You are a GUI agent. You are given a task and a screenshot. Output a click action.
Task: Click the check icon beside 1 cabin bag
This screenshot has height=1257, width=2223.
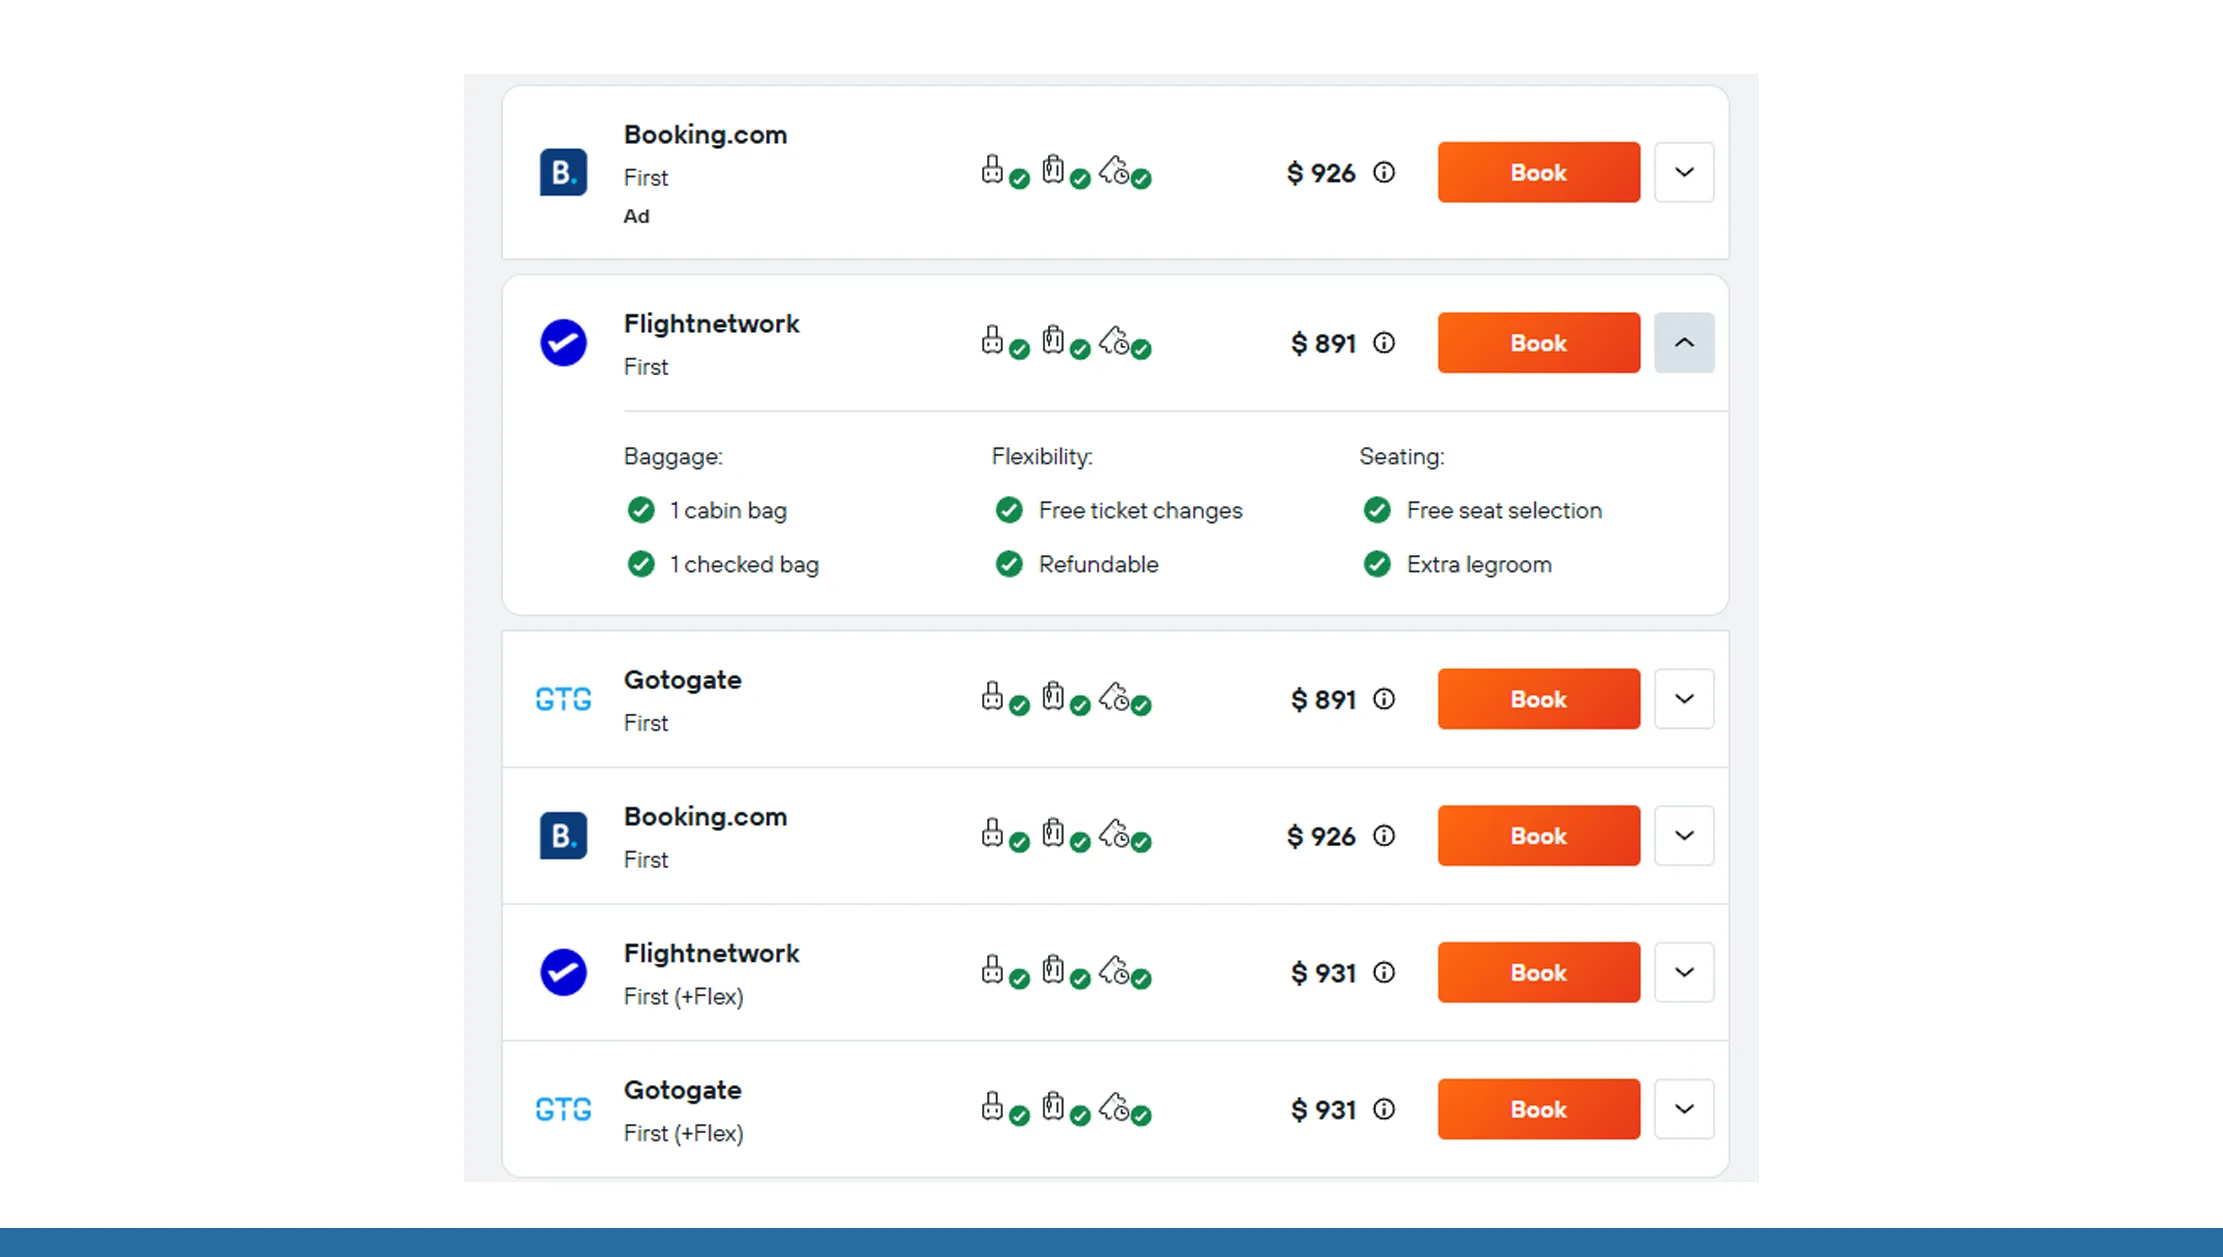pos(641,509)
